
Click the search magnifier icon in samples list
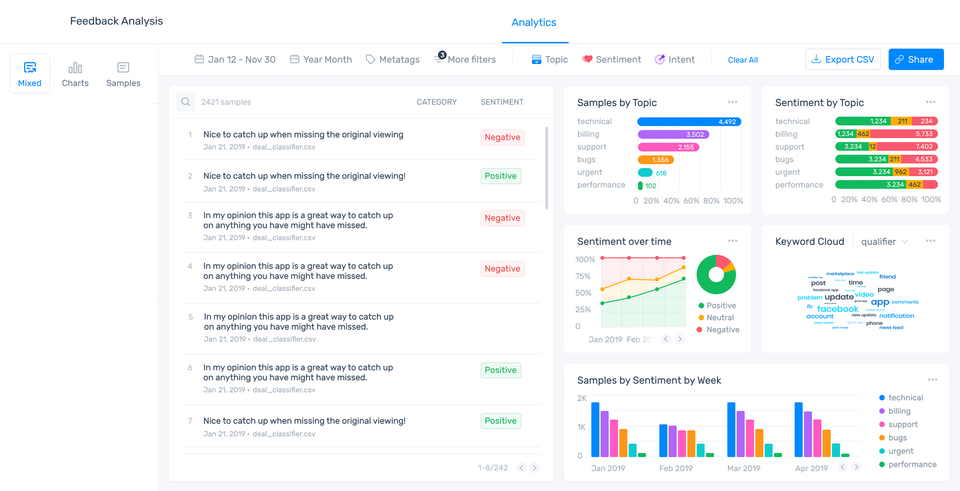point(186,102)
